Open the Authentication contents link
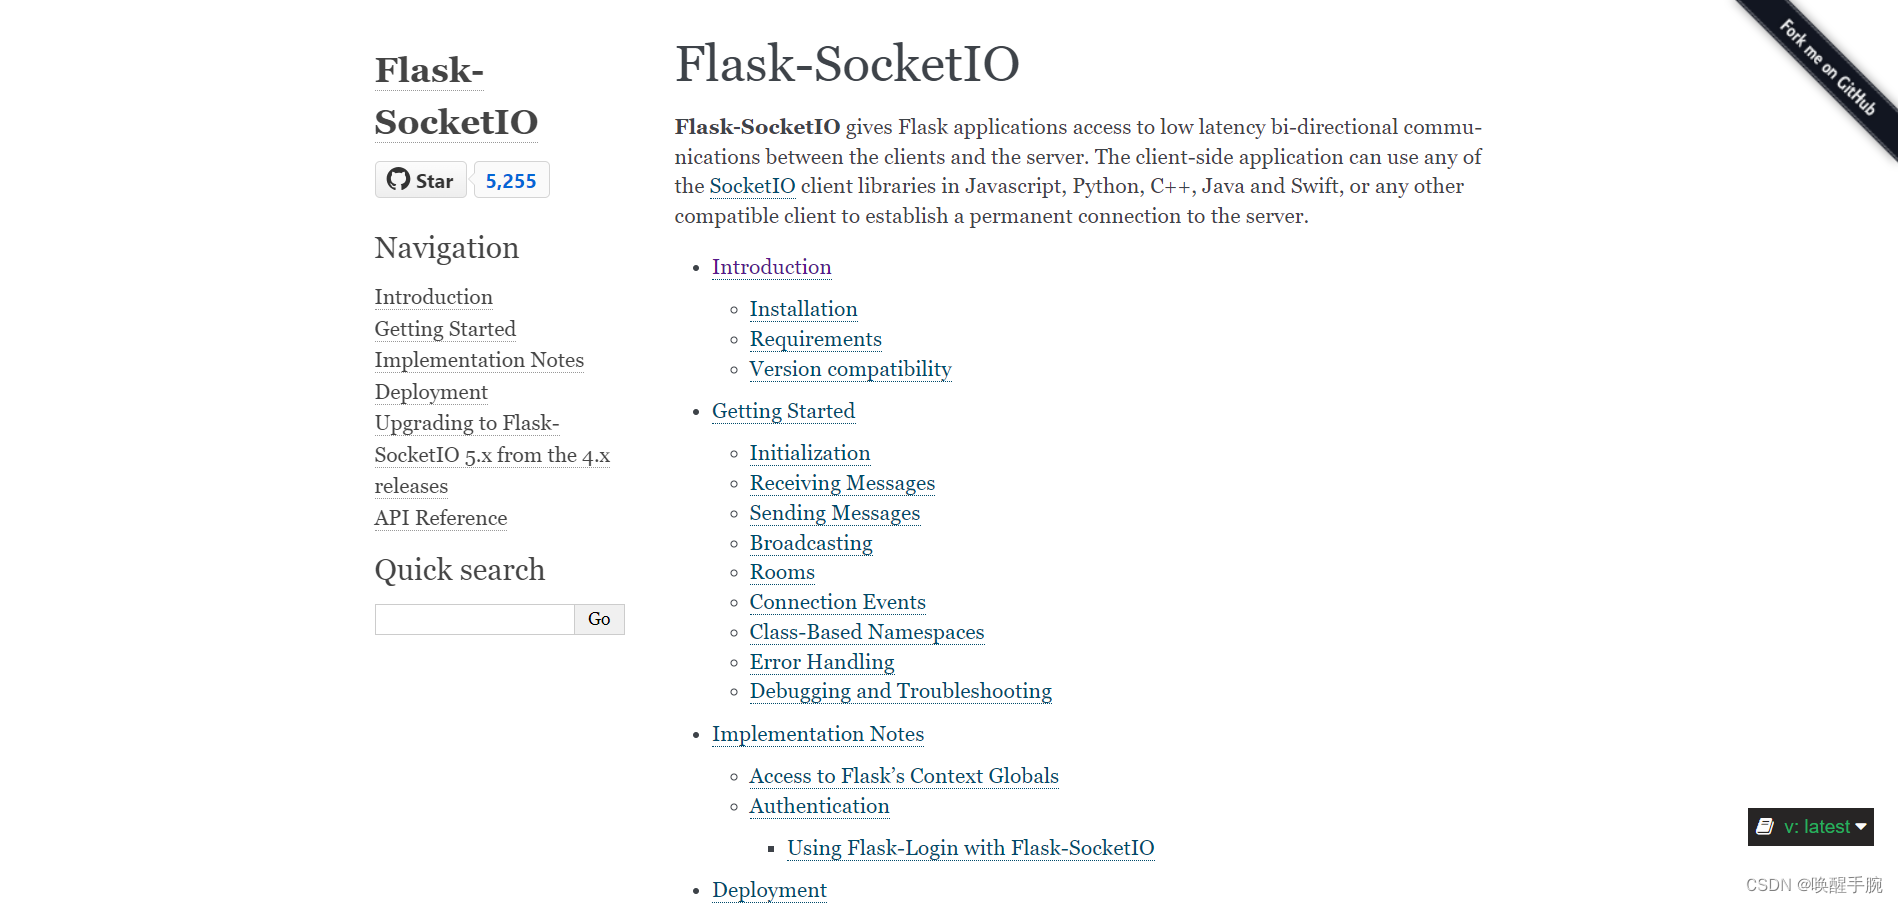 (x=819, y=806)
